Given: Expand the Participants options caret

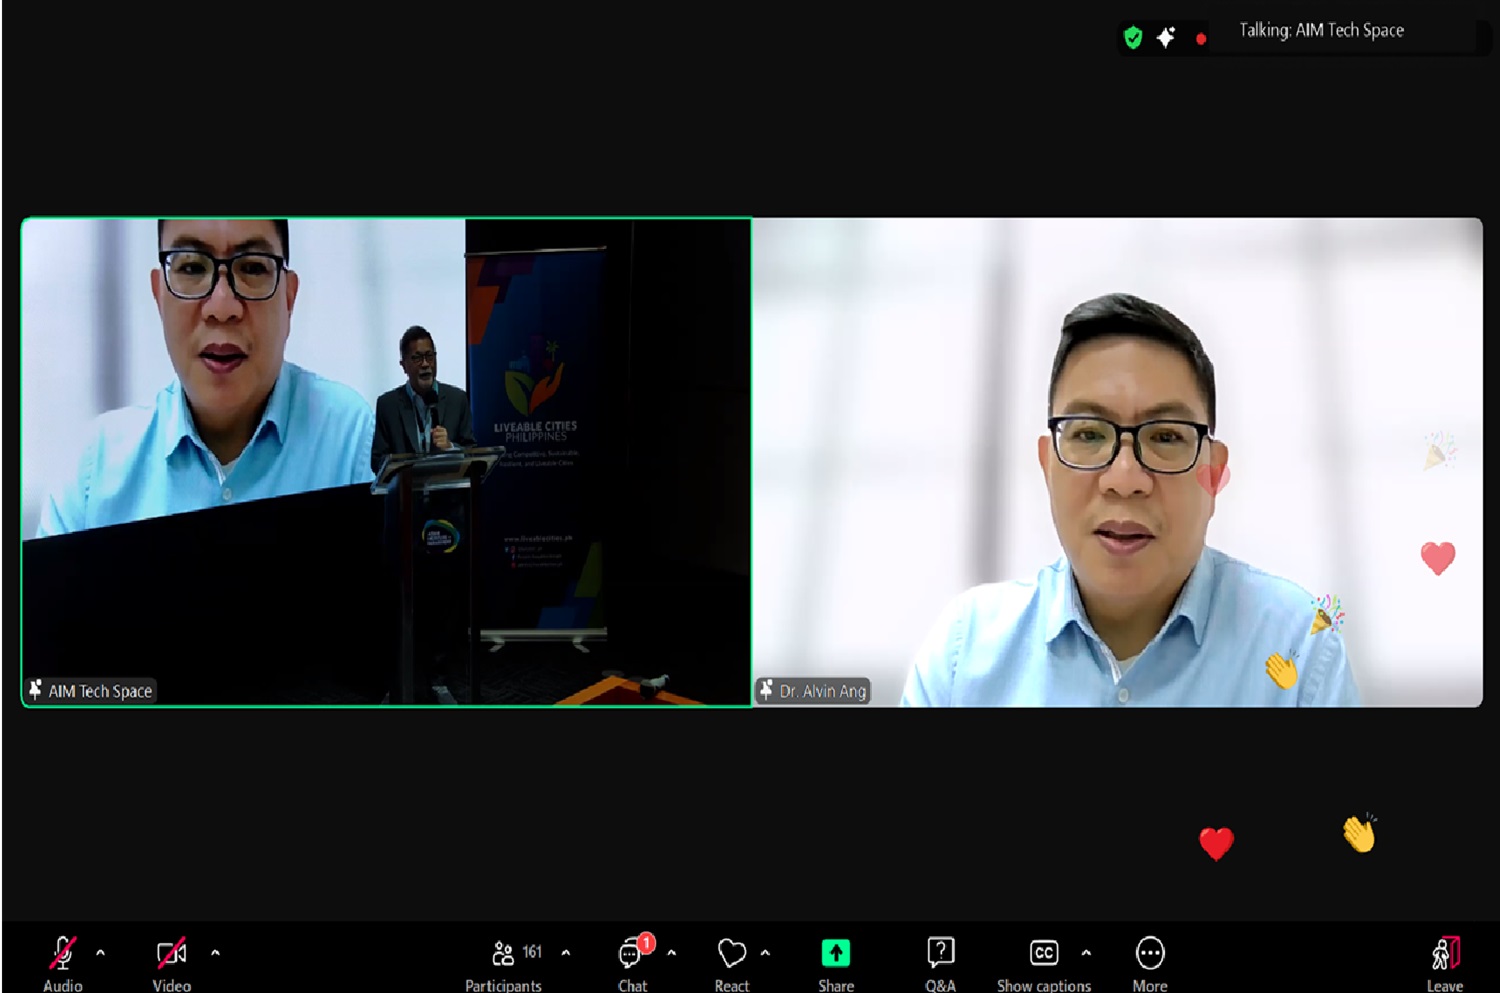Looking at the screenshot, I should (566, 953).
